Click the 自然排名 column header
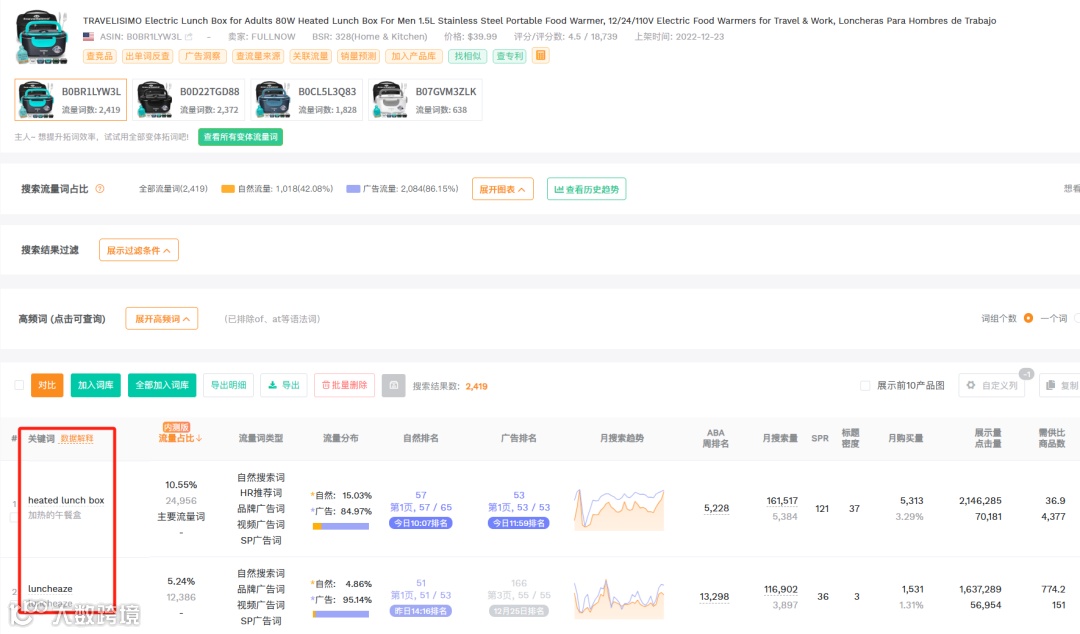 click(421, 438)
